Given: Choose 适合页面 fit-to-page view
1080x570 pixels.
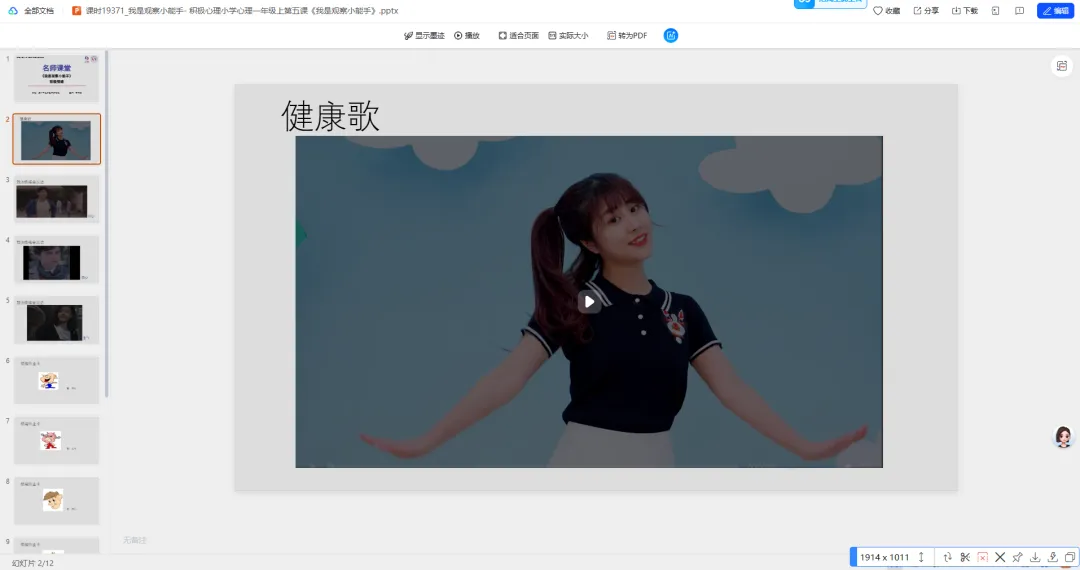Looking at the screenshot, I should coord(519,36).
